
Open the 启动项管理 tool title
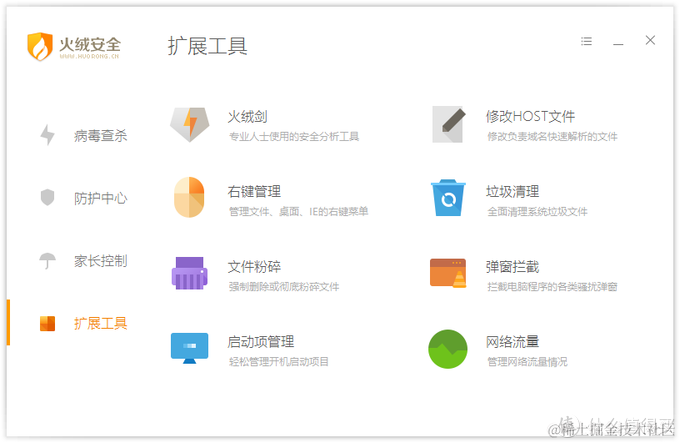point(261,342)
